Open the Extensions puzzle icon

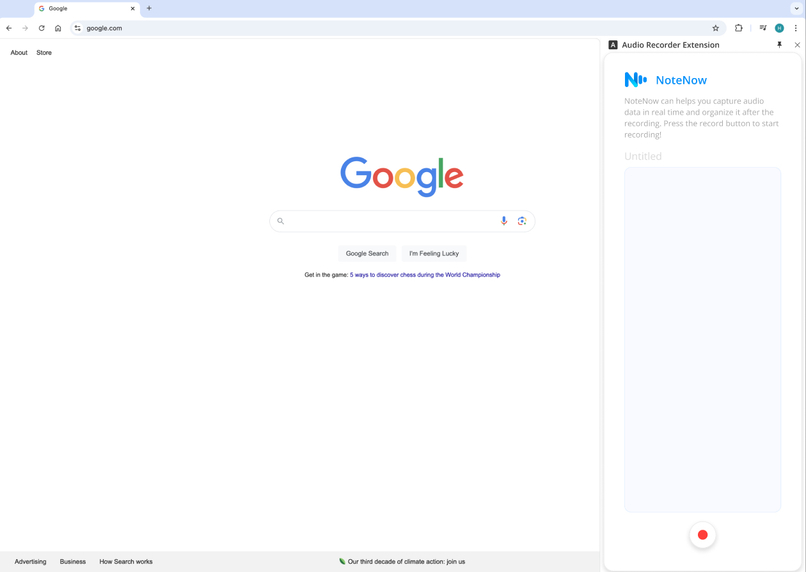(739, 28)
